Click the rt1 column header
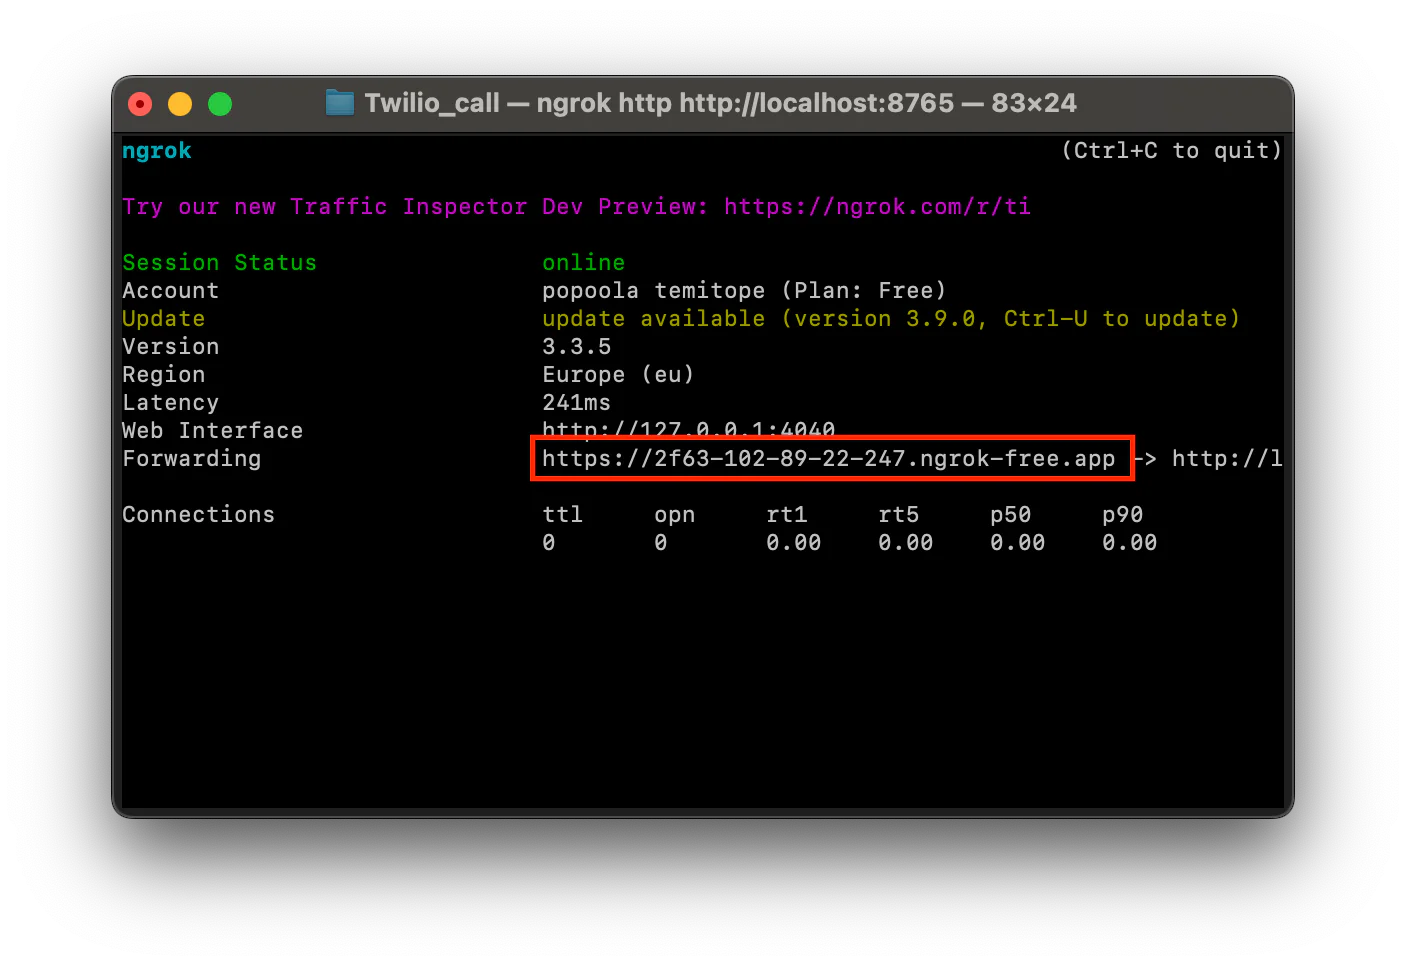The height and width of the screenshot is (966, 1406). tap(787, 515)
